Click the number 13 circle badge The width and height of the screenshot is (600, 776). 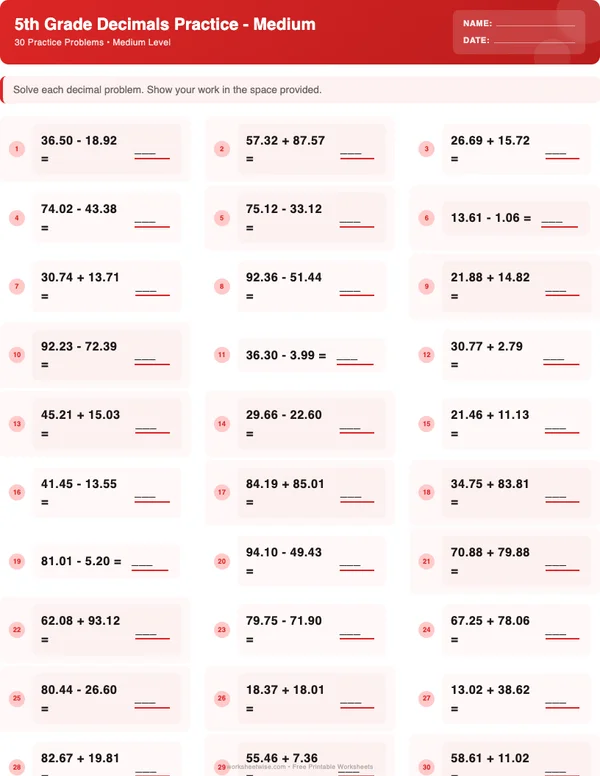16,423
